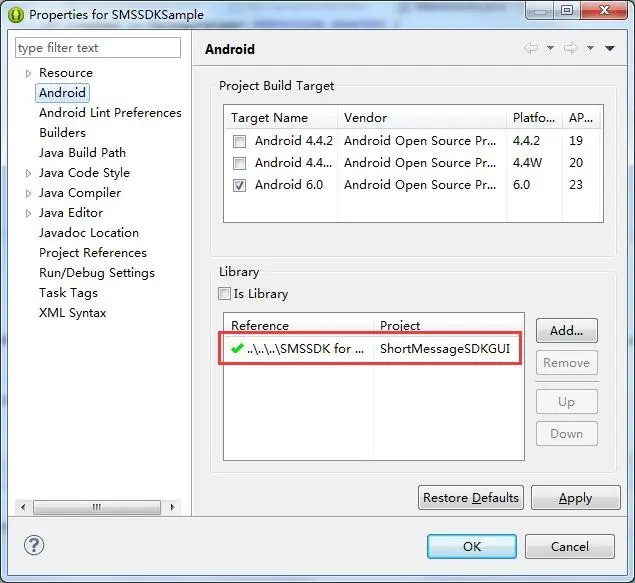Open Project References page
Image resolution: width=635 pixels, height=583 pixels.
click(x=93, y=253)
